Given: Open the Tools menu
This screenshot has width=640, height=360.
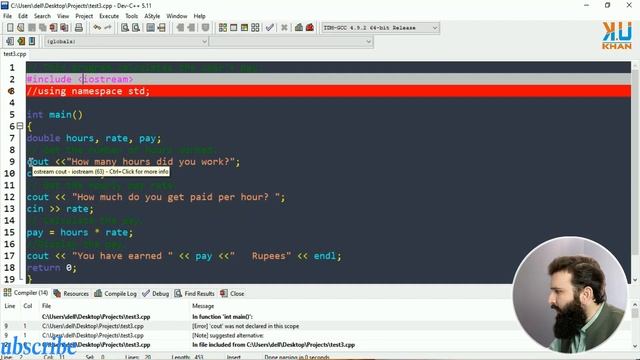Looking at the screenshot, I should tap(131, 16).
